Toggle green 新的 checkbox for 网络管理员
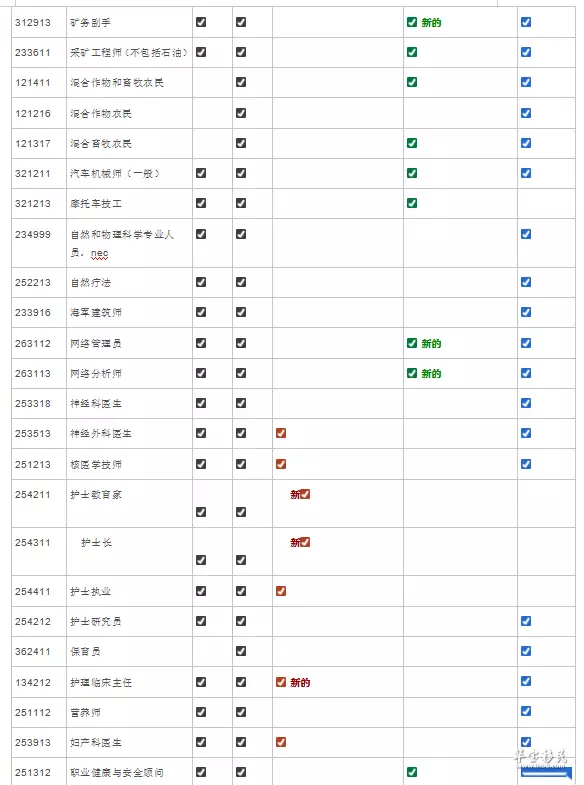584x785 pixels. coord(412,343)
